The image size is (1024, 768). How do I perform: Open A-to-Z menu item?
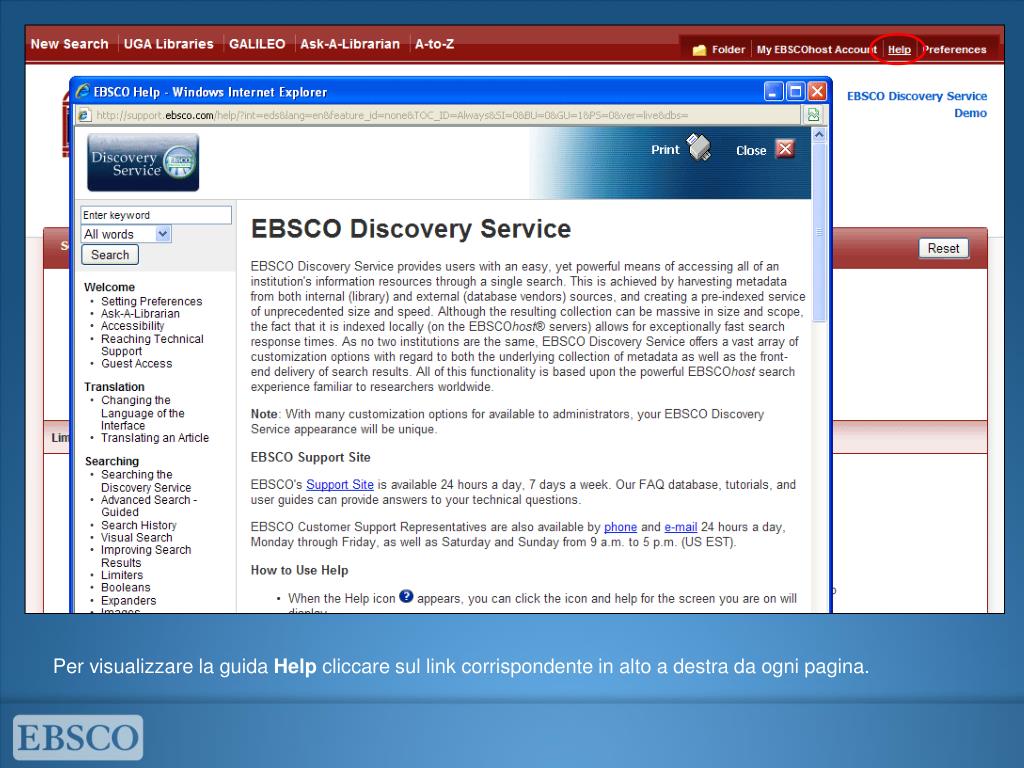[434, 44]
